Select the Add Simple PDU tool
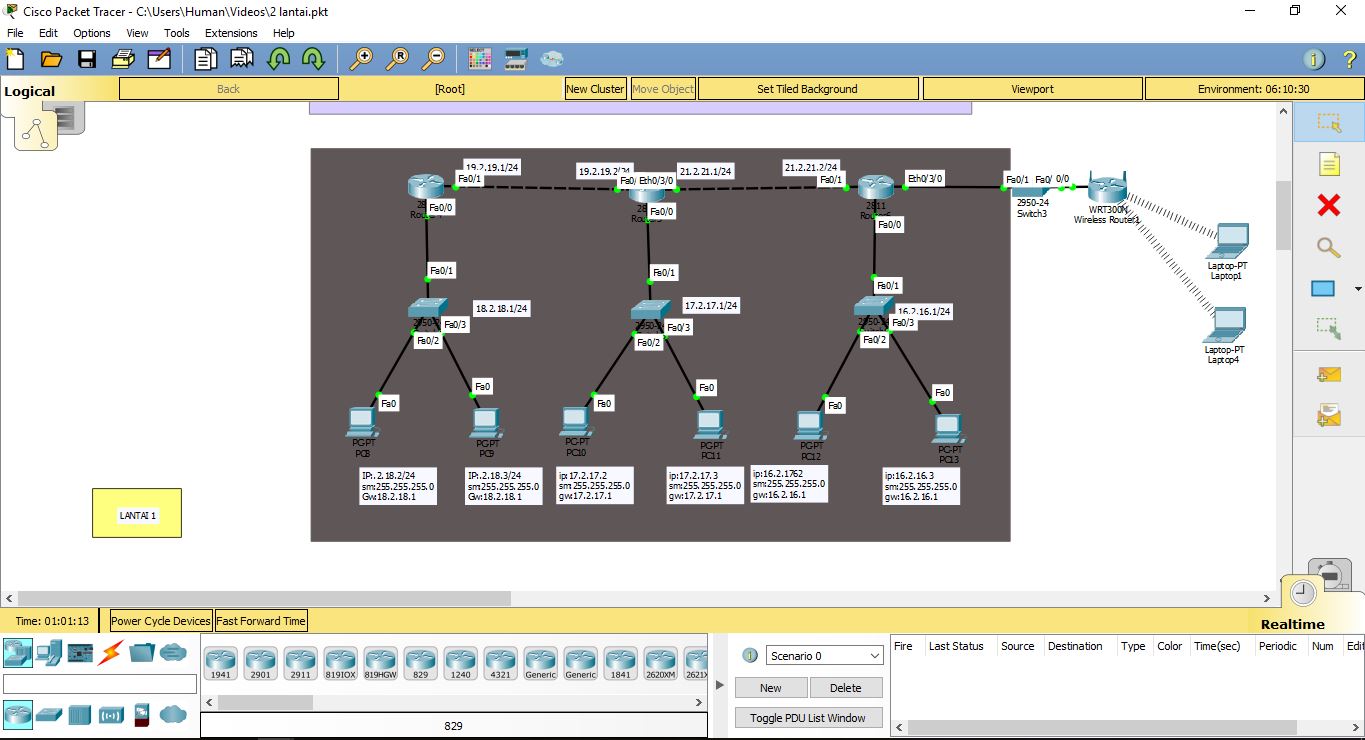The image size is (1365, 740). [1327, 374]
